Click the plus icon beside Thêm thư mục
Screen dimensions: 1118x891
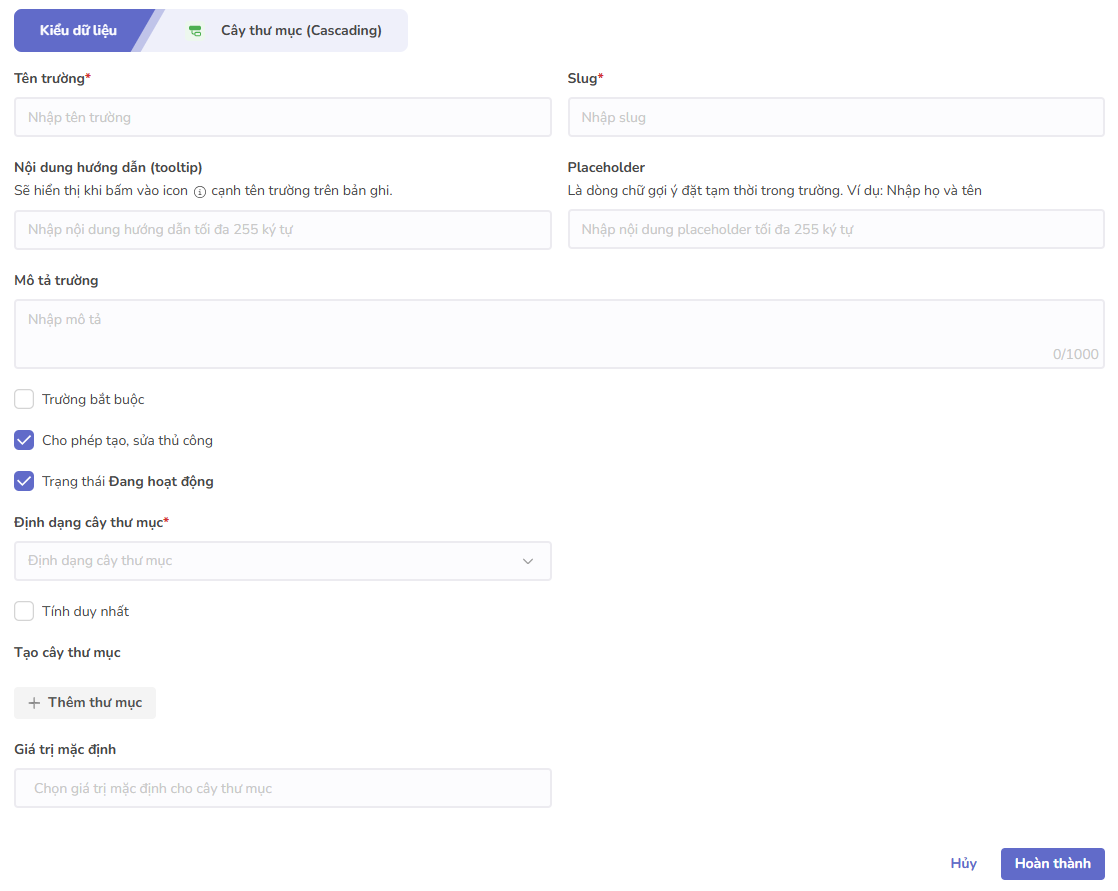coord(34,703)
